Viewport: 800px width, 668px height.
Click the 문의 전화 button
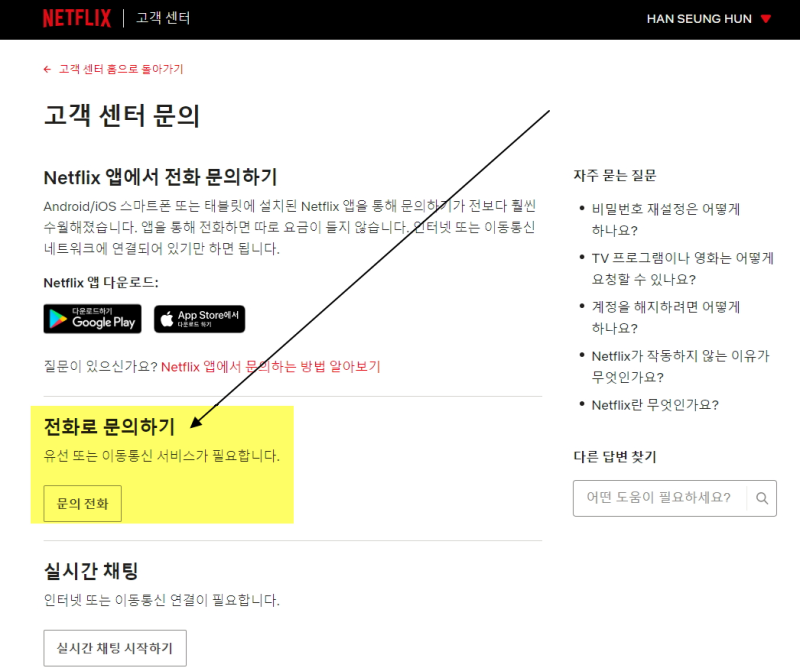tap(83, 504)
